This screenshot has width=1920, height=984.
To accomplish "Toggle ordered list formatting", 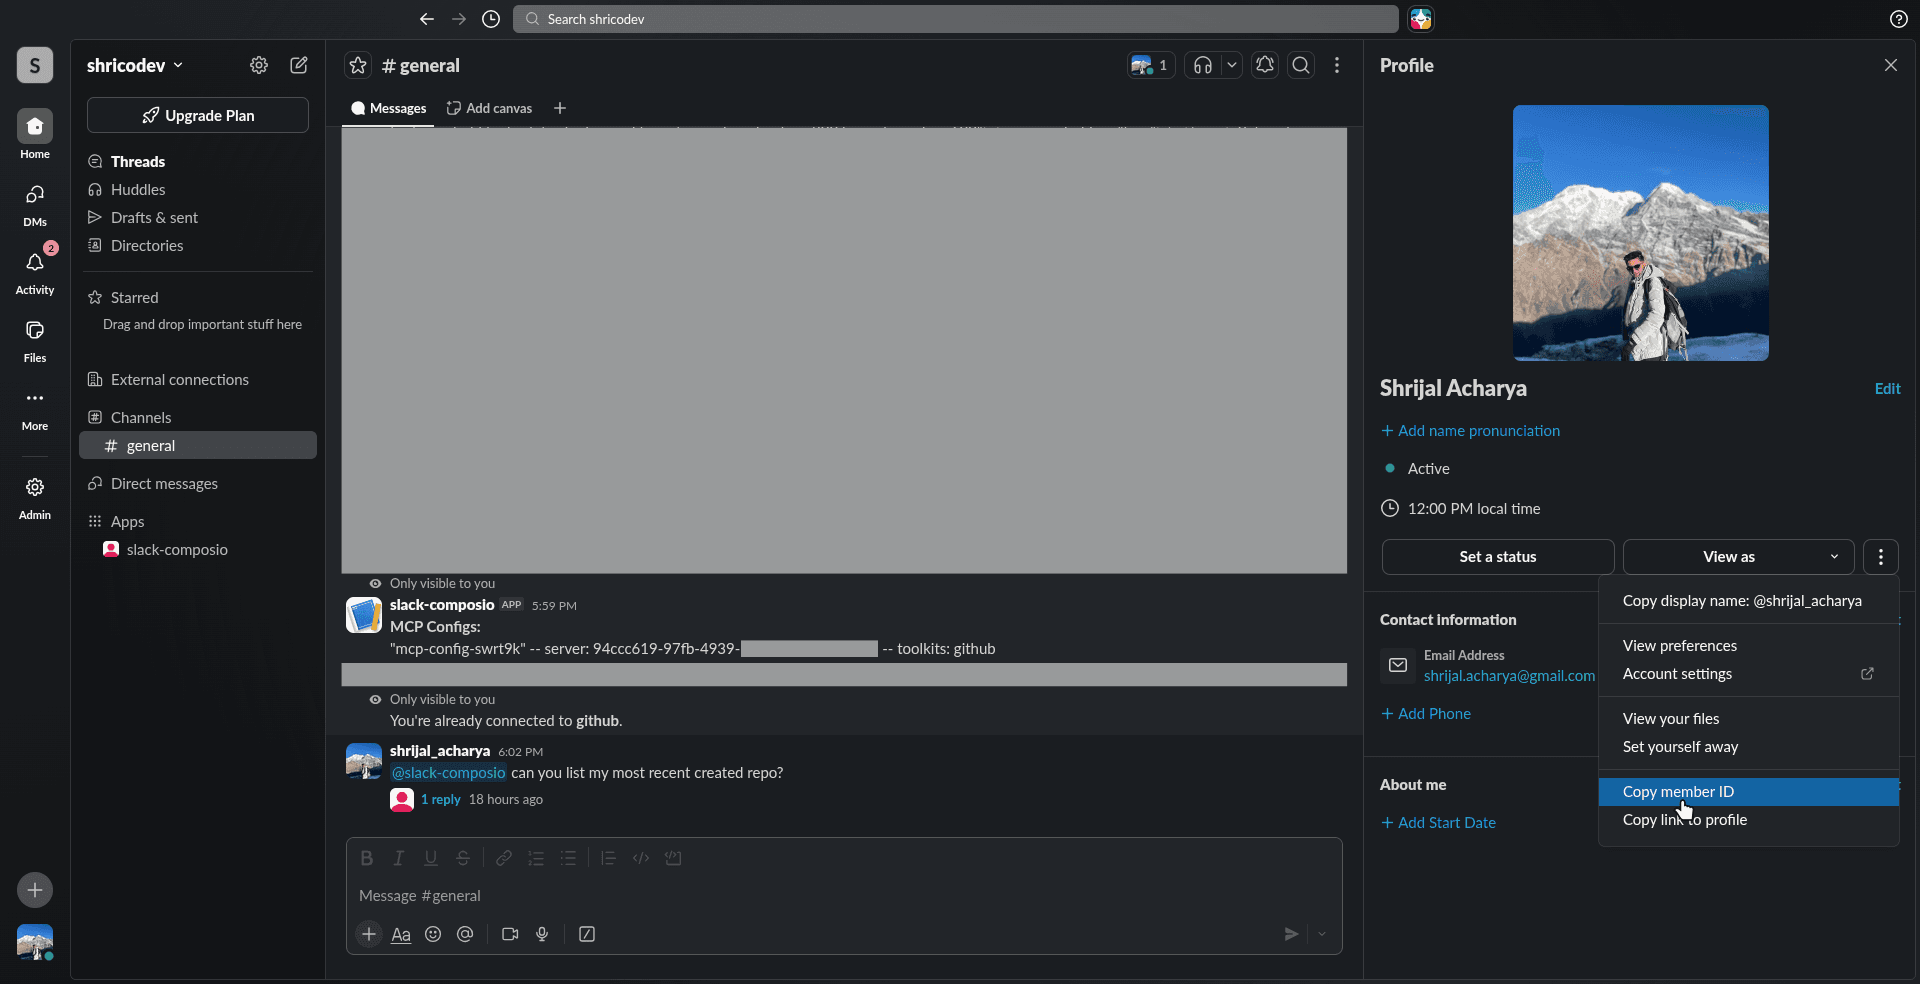I will (x=536, y=858).
